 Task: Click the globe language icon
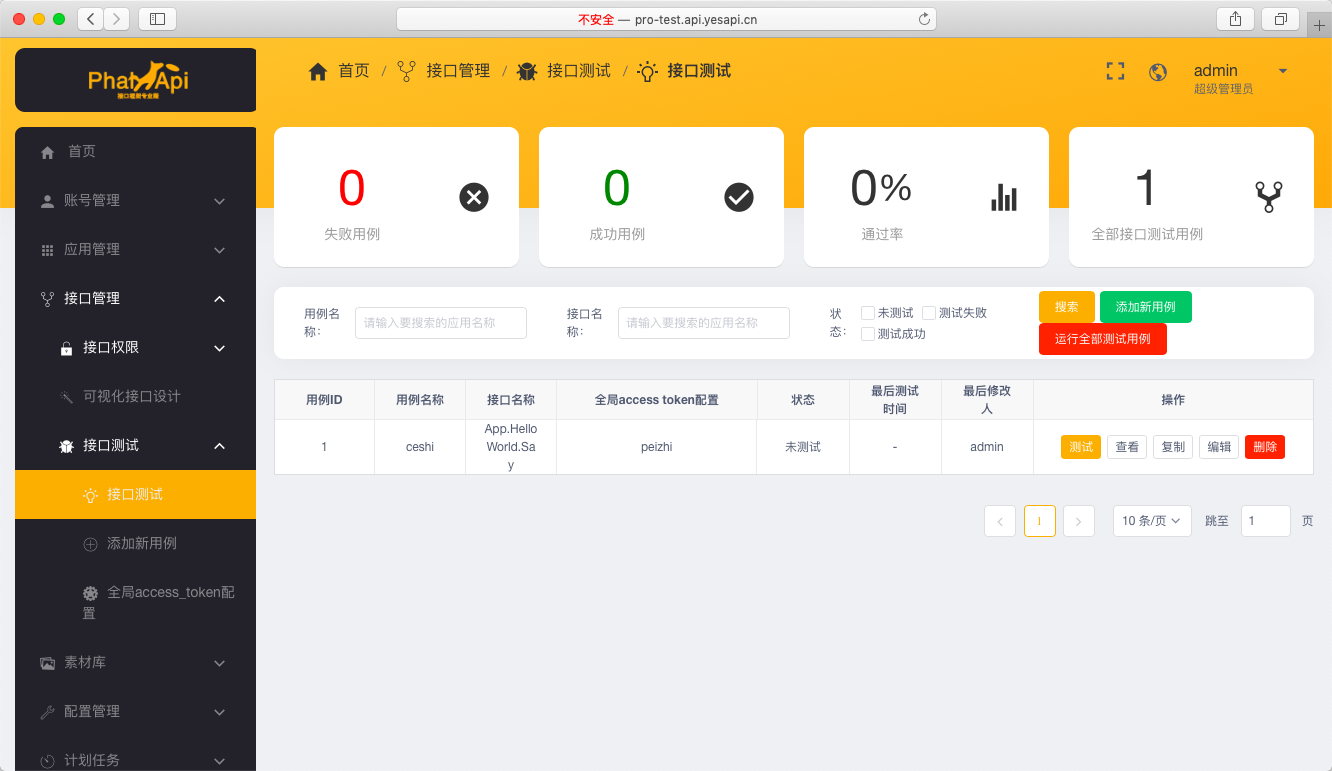1158,72
